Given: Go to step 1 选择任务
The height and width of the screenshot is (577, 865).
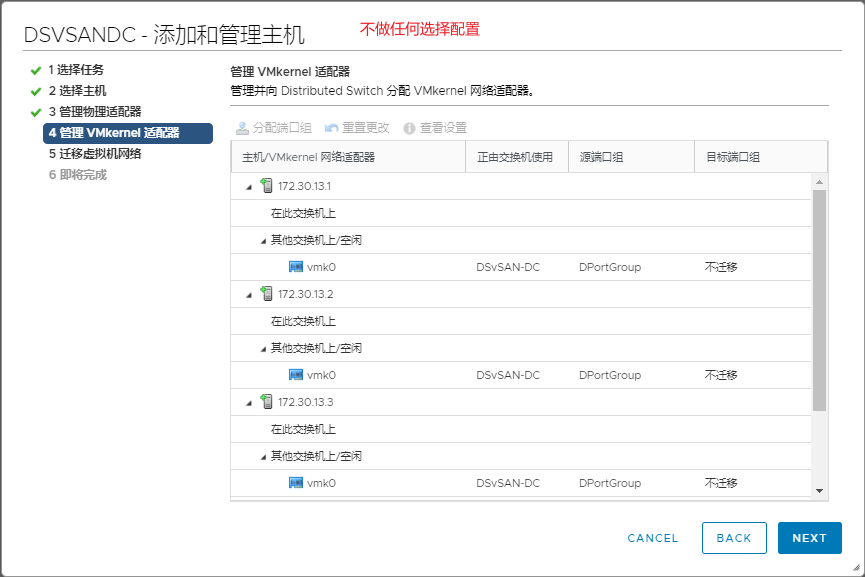Looking at the screenshot, I should pyautogui.click(x=76, y=70).
